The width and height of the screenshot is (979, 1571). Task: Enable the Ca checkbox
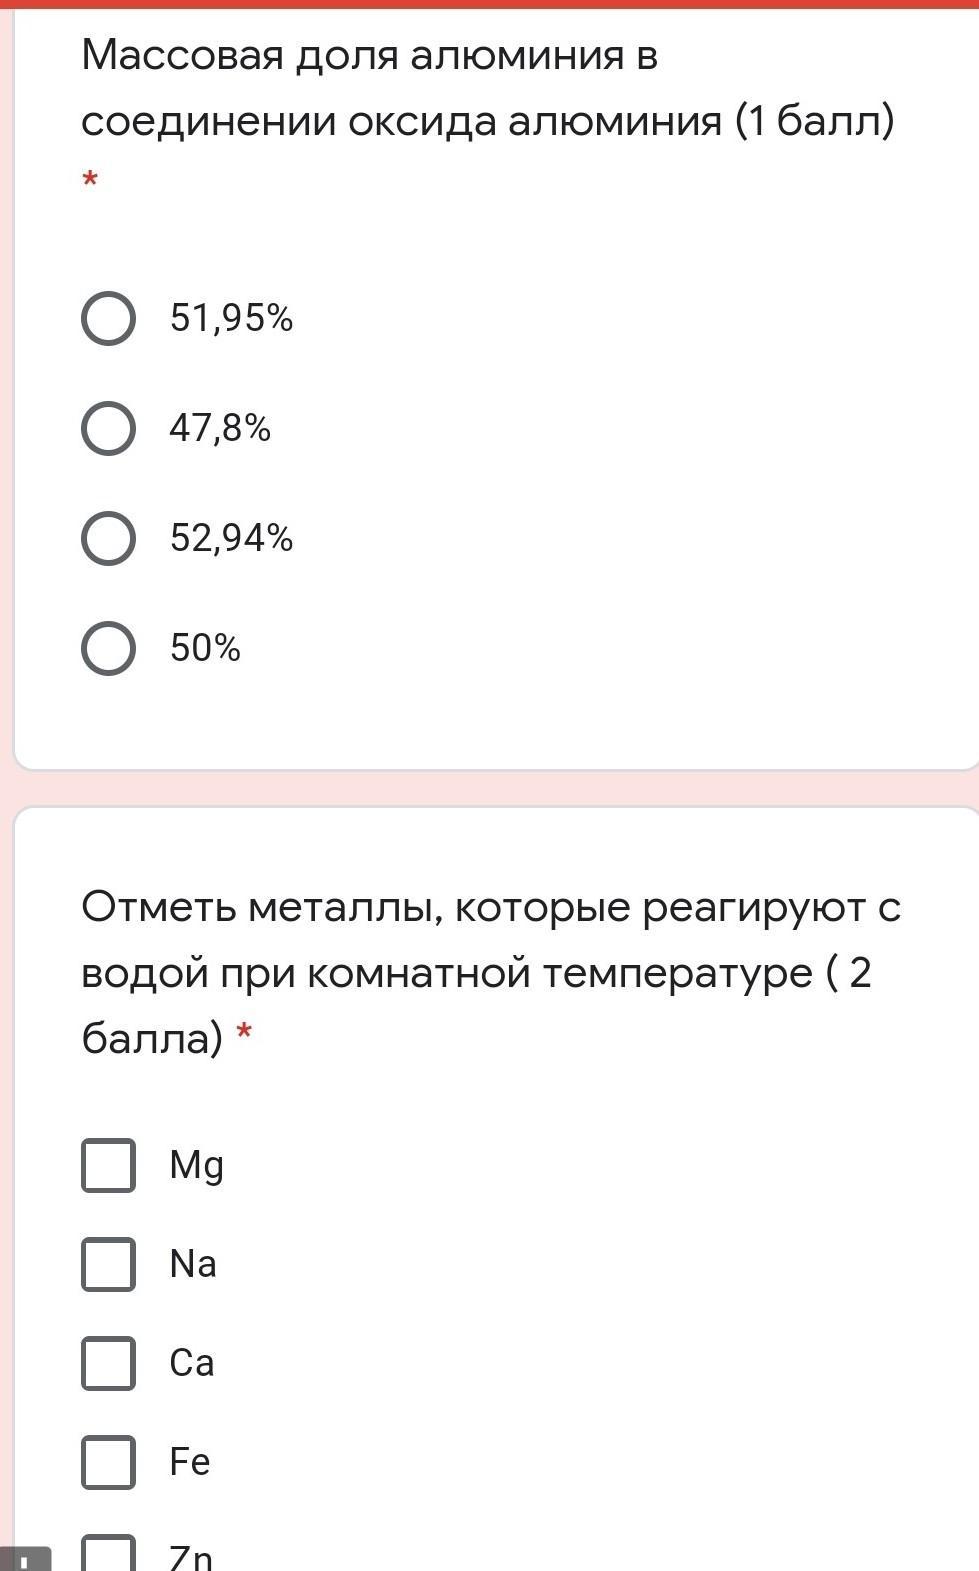tap(108, 1364)
